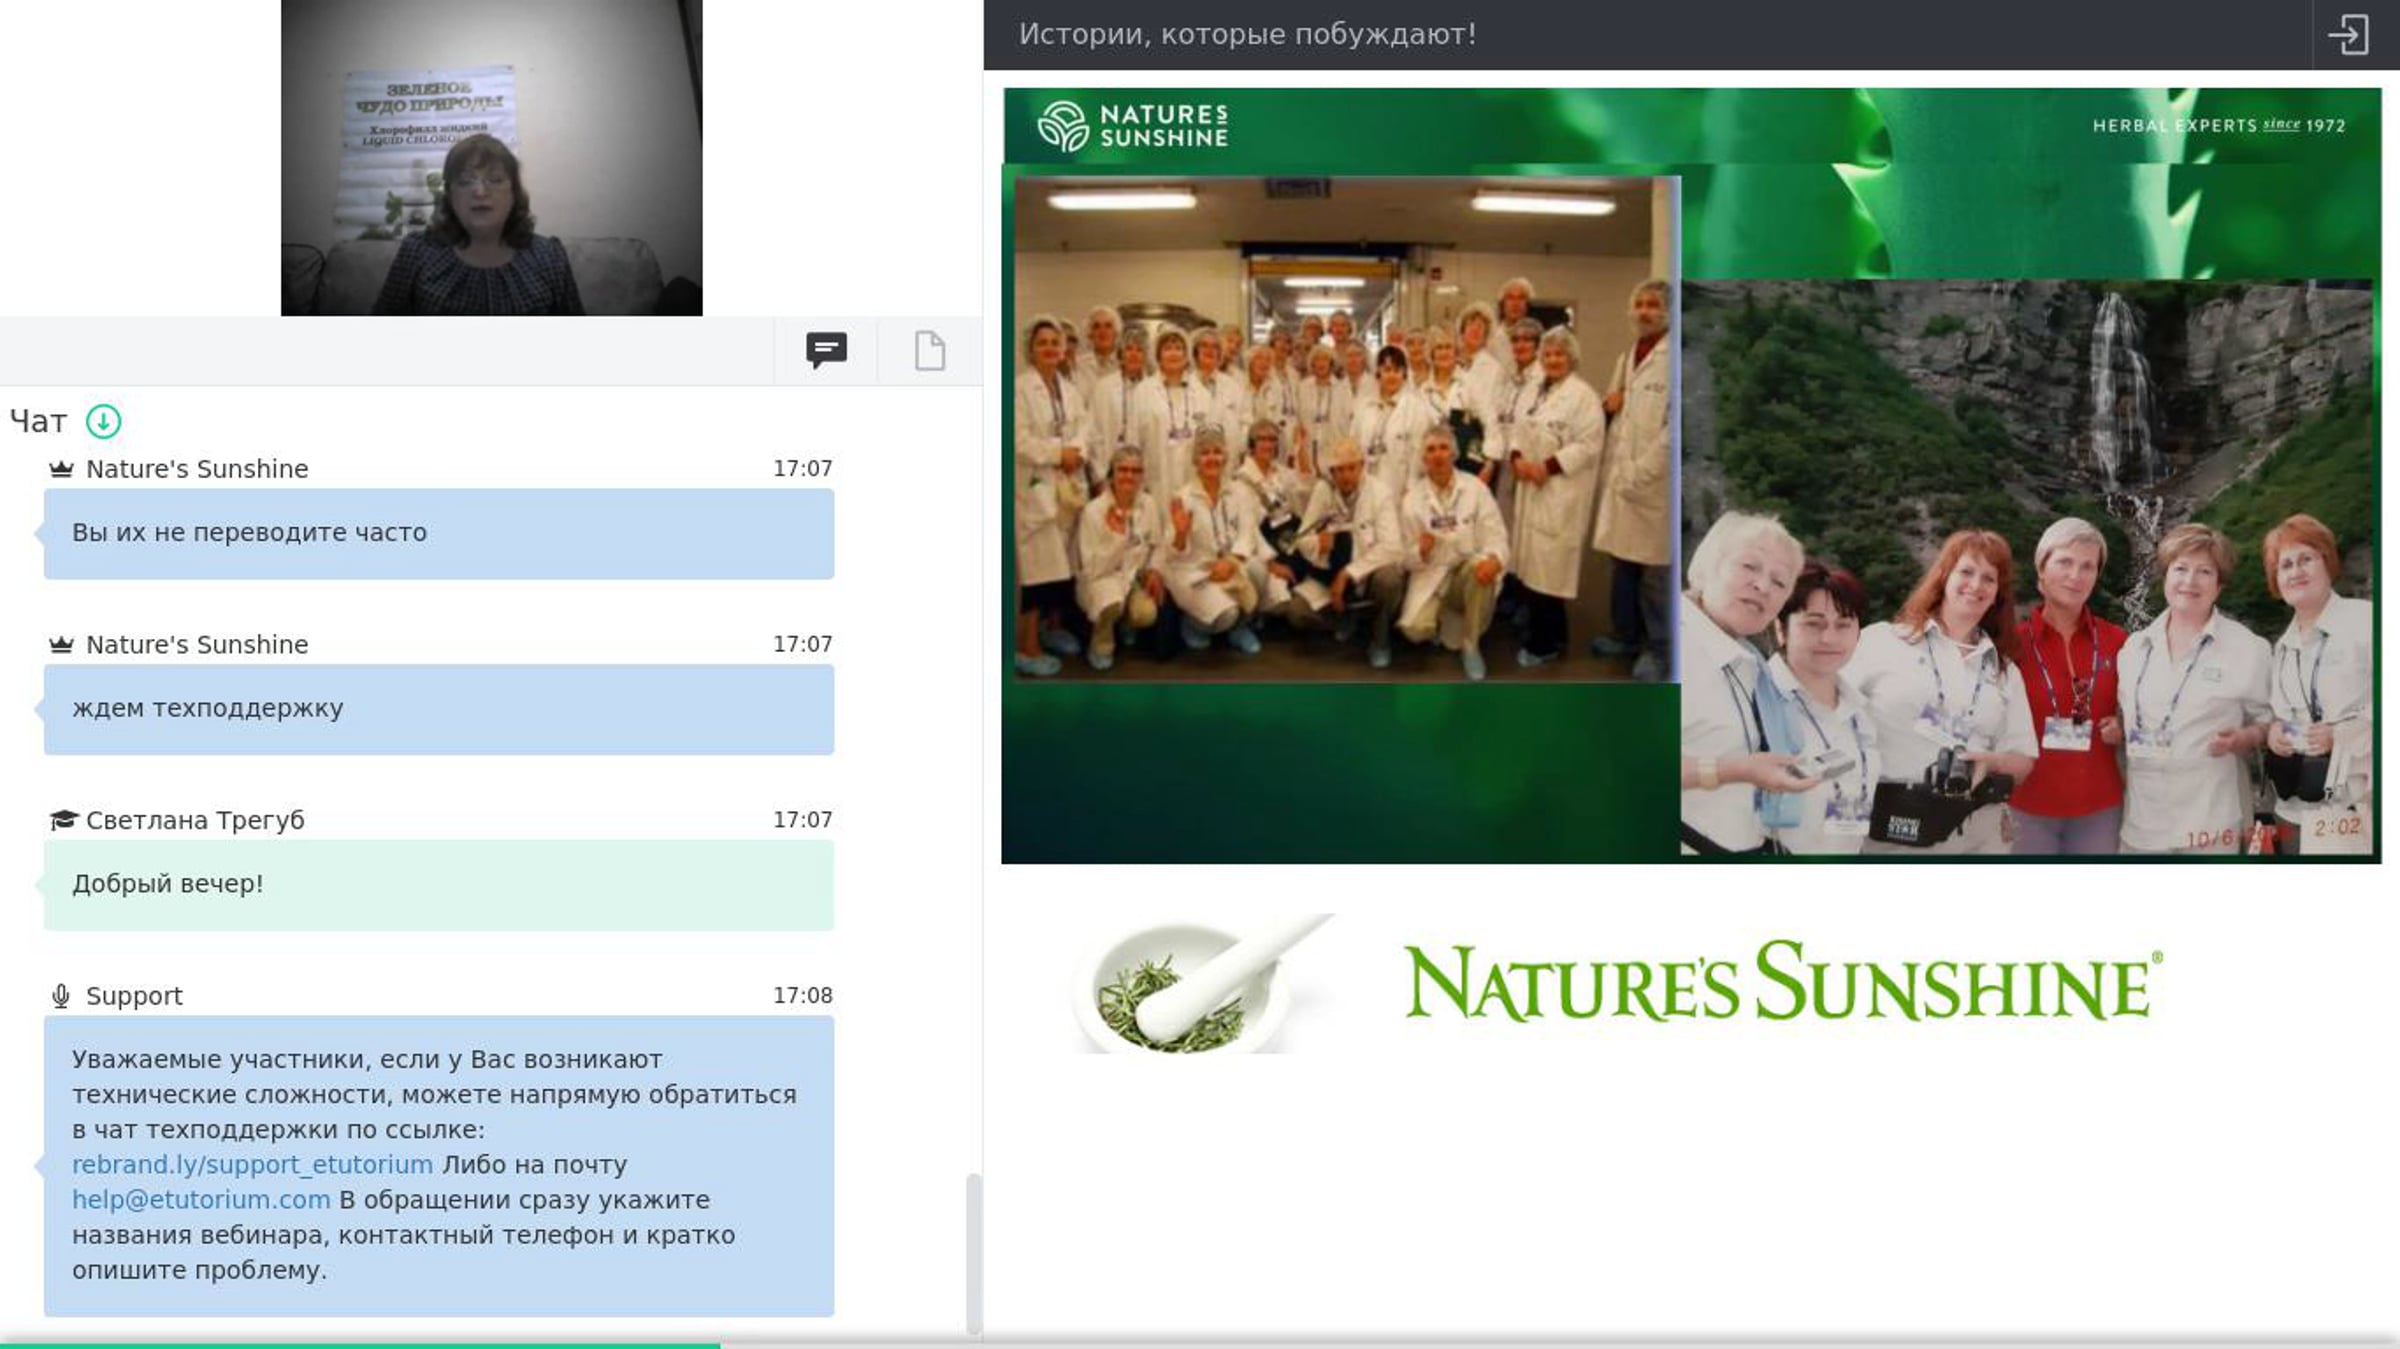Image resolution: width=2400 pixels, height=1349 pixels.
Task: Click the webinar title 'Истории, которые побуждают!'
Action: click(x=1247, y=35)
